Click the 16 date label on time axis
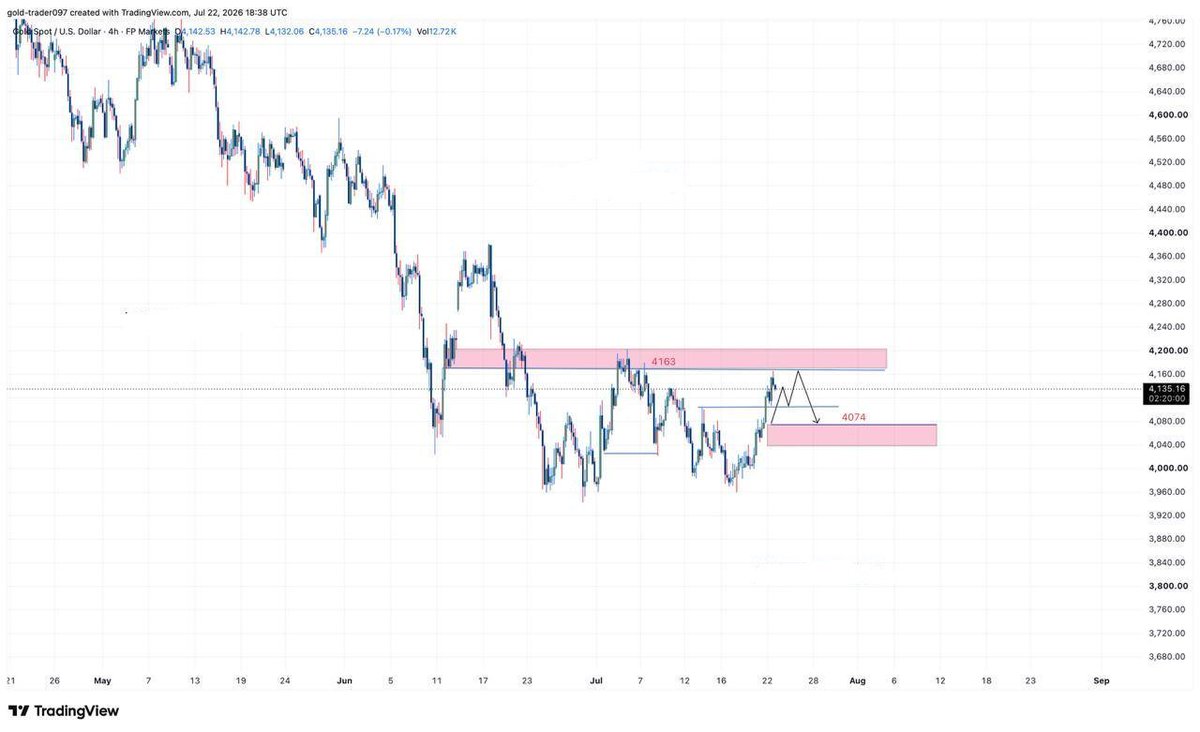Screen dimensions: 1200x732 pyautogui.click(x=721, y=681)
